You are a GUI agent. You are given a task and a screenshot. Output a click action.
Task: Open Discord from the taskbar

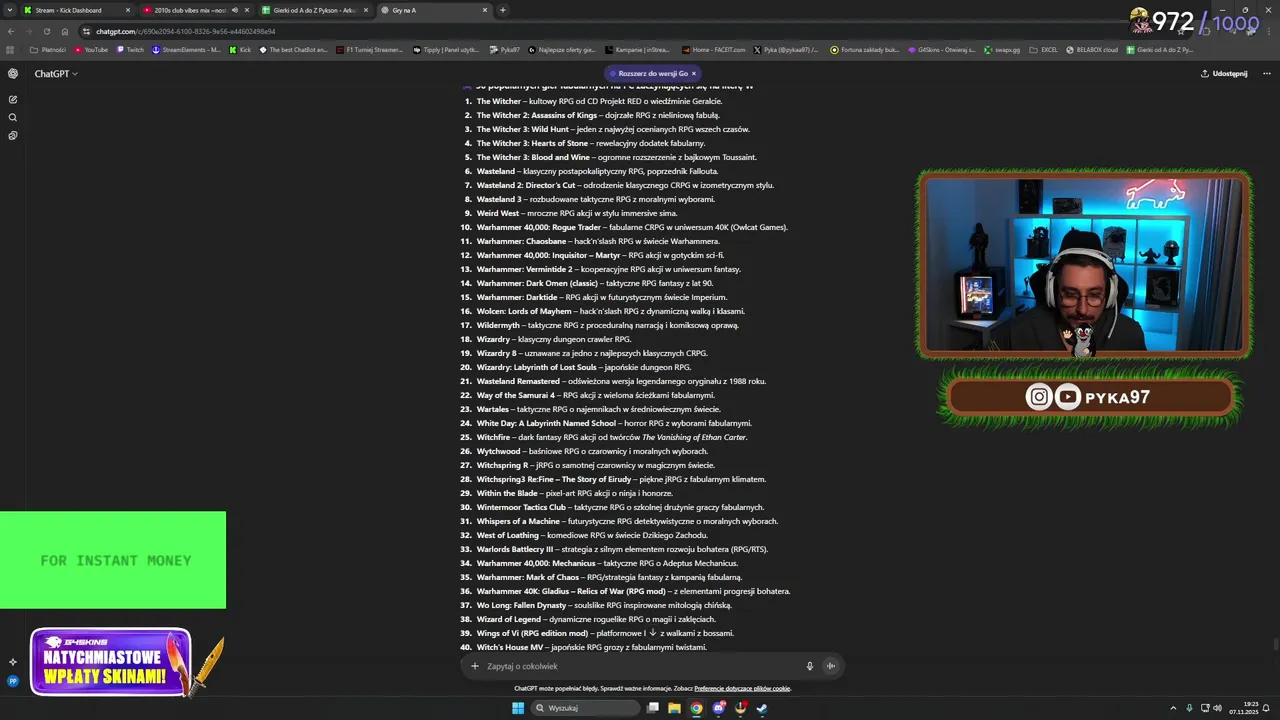coord(719,708)
